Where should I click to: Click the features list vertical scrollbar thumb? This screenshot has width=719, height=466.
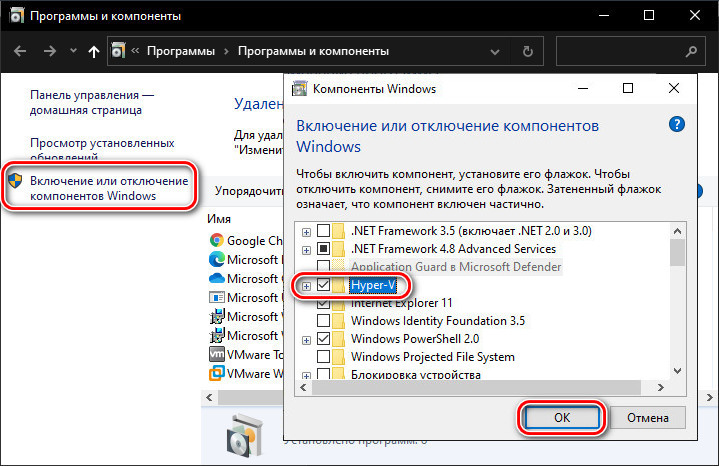pyautogui.click(x=677, y=253)
